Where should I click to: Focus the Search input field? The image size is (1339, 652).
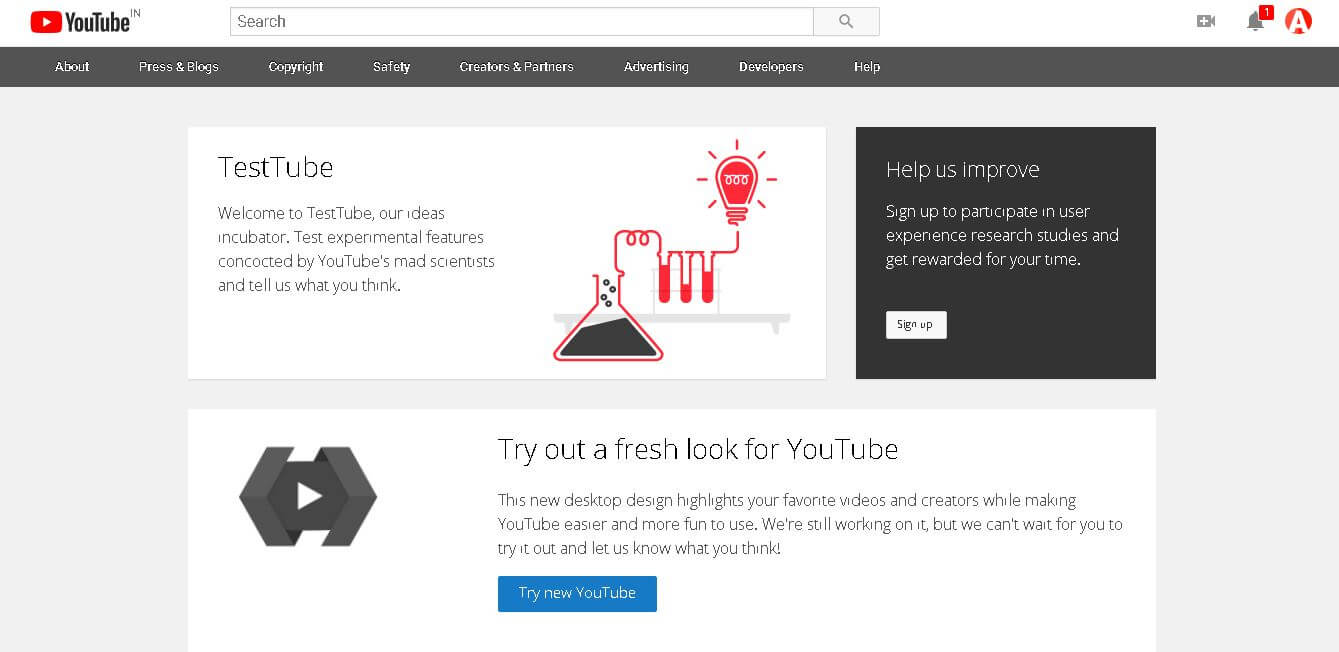(522, 21)
